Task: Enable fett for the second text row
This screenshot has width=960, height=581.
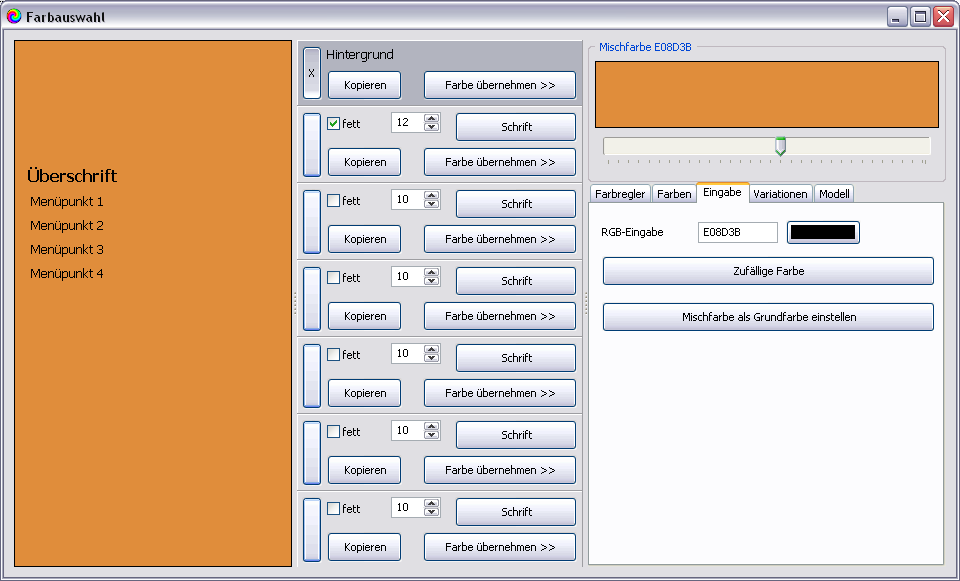Action: coord(334,201)
